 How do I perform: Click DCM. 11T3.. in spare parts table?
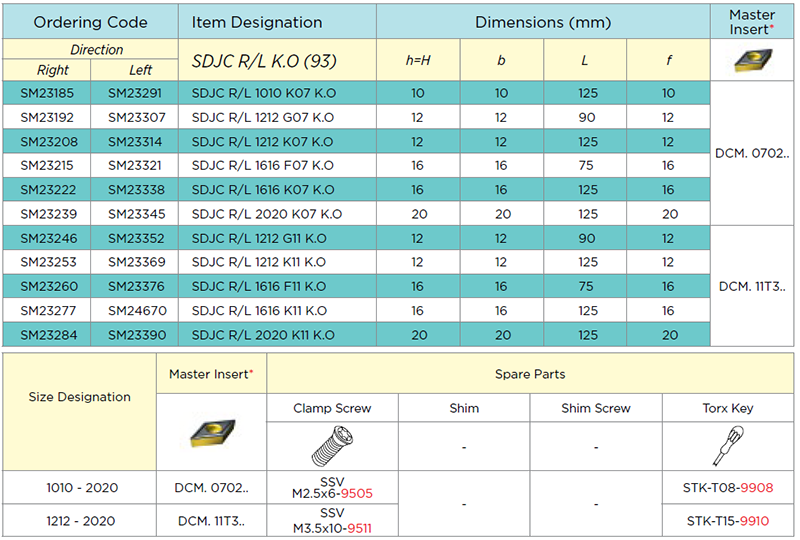pos(212,521)
